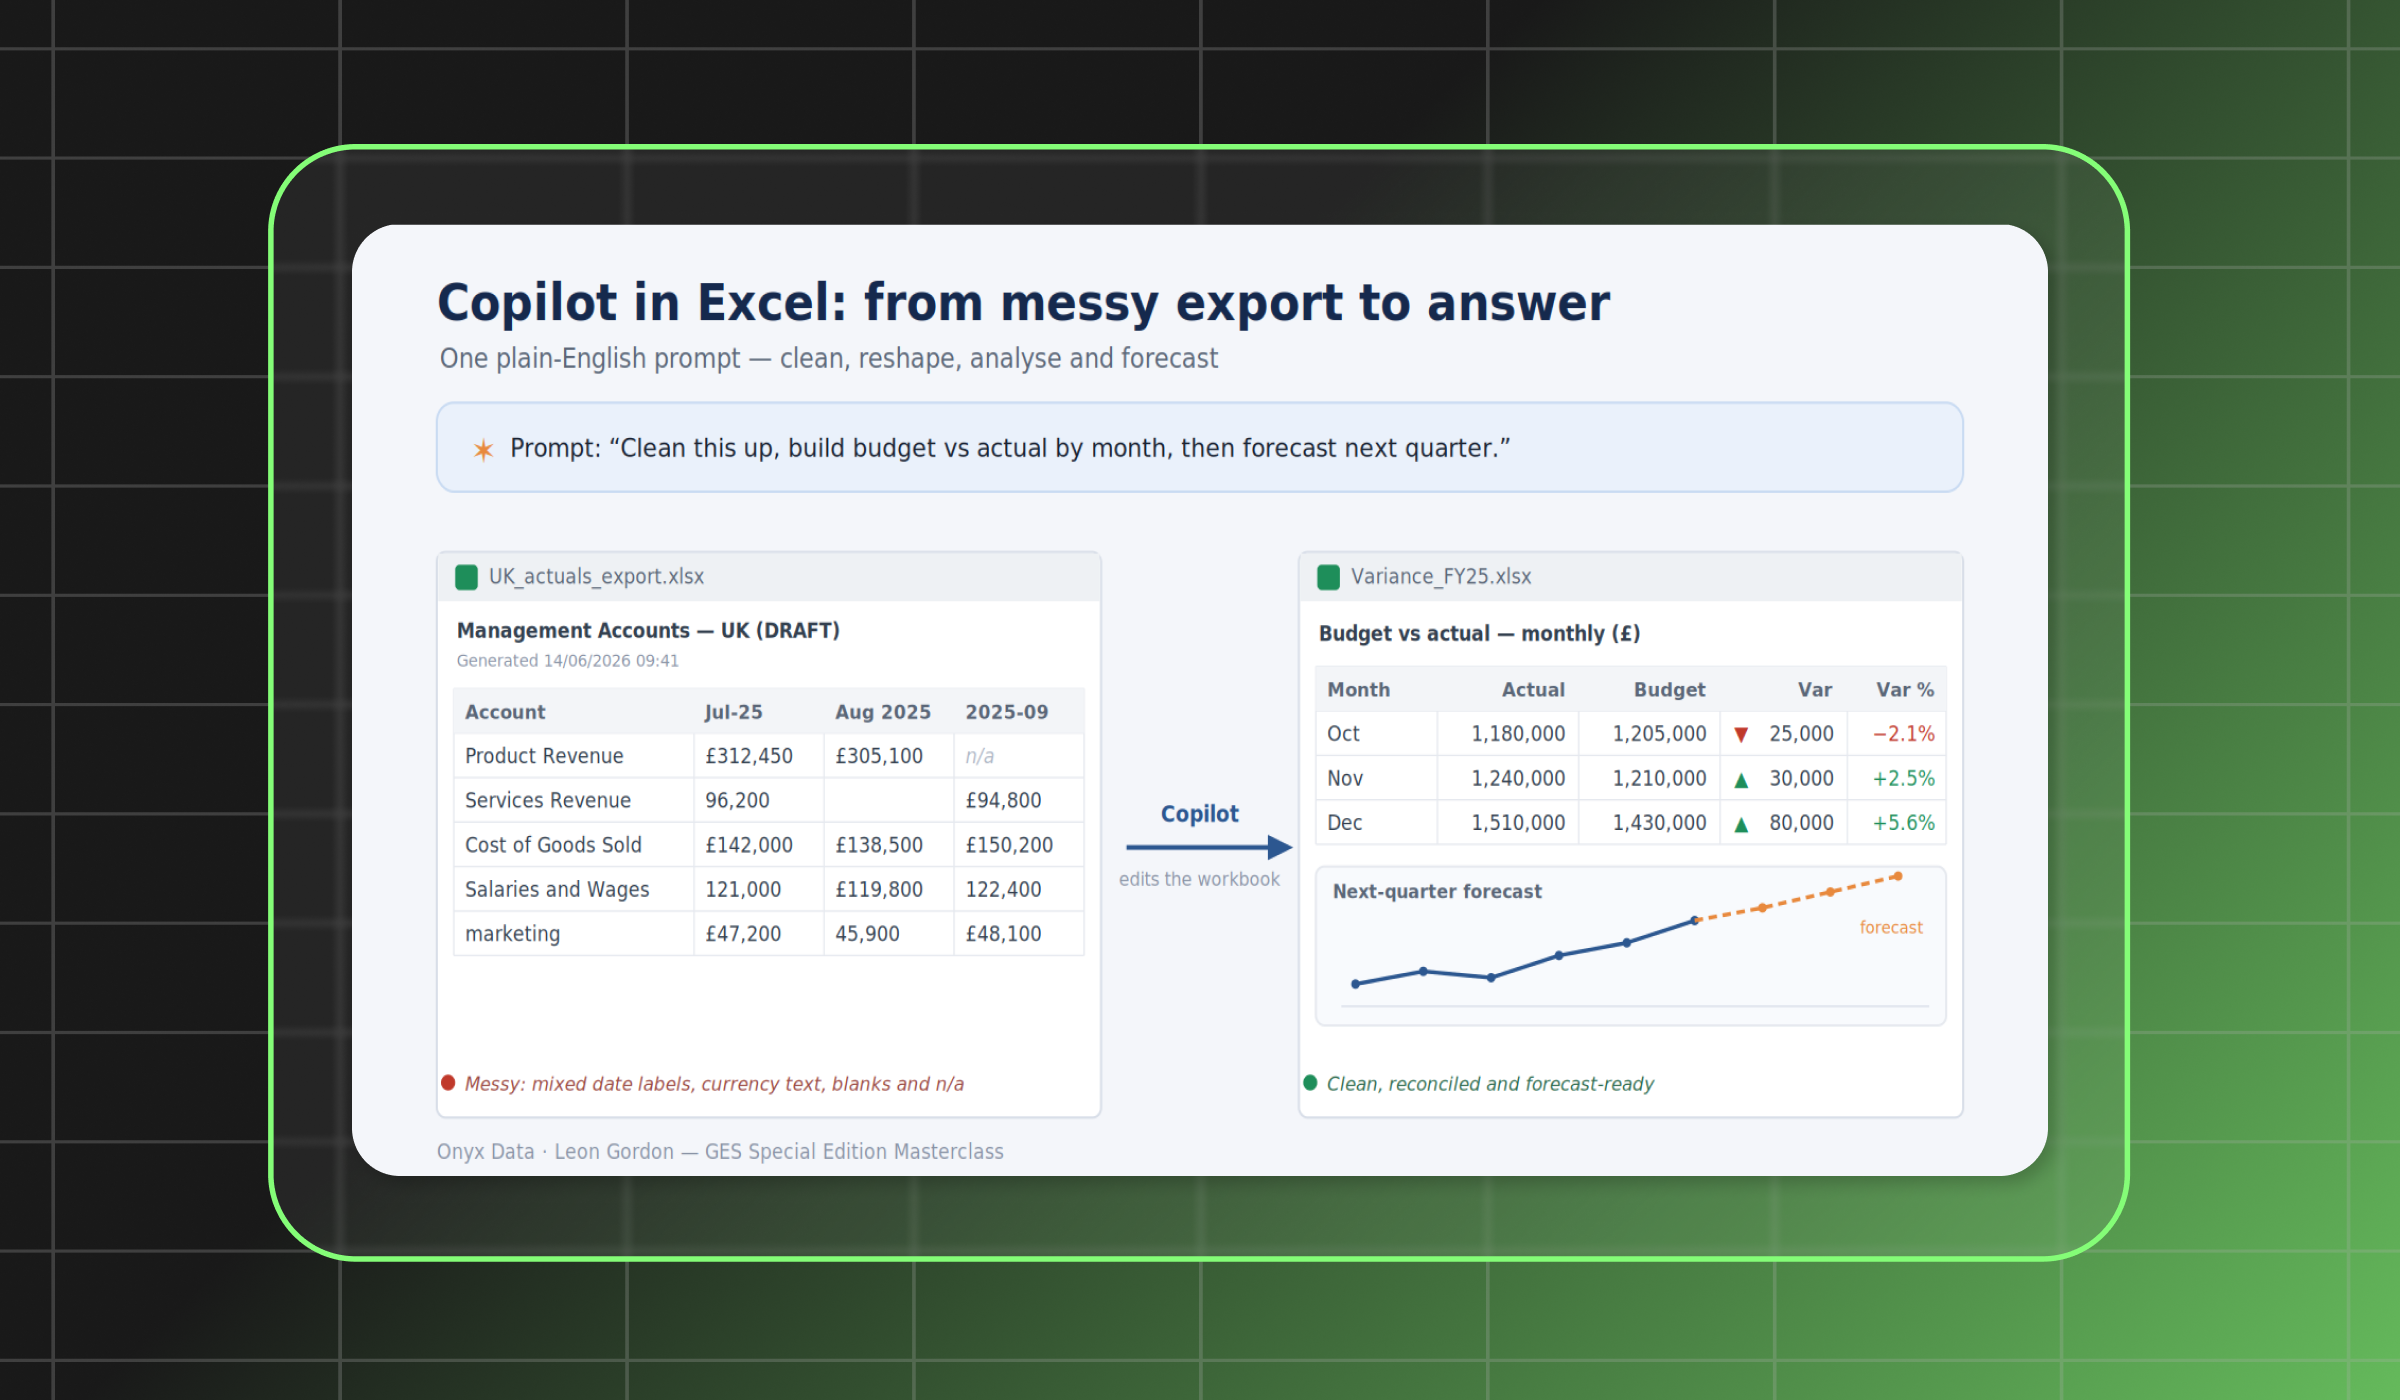Click the '£138,500' cell
2400x1400 pixels.
coord(889,845)
